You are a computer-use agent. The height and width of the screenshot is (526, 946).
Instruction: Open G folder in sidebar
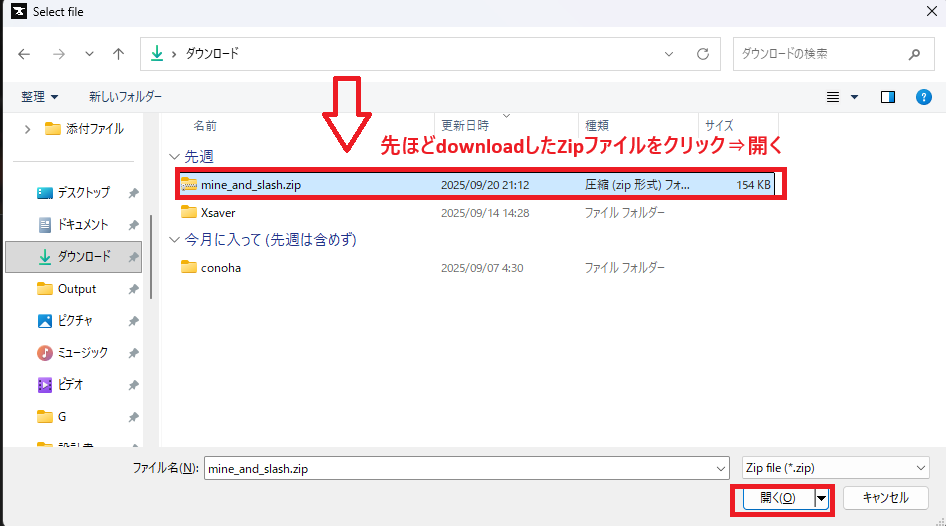click(52, 417)
